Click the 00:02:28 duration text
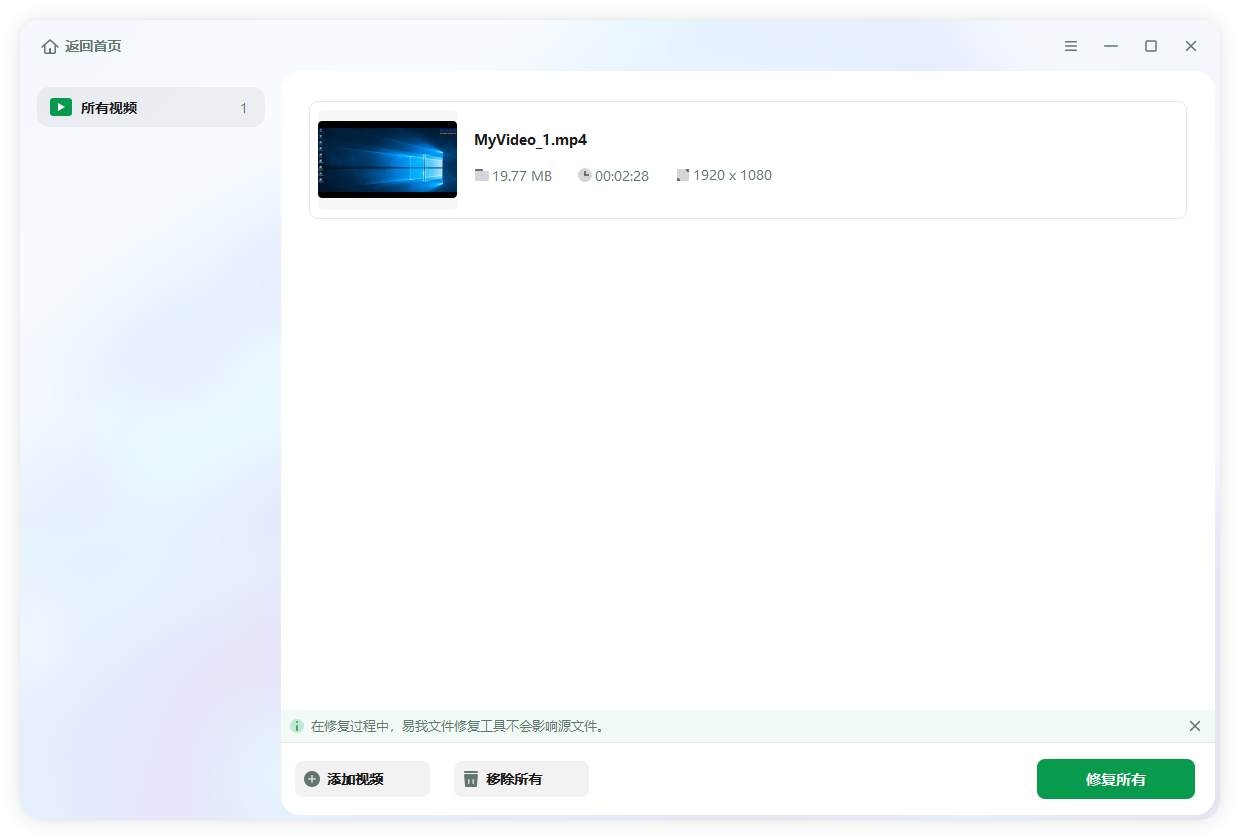The height and width of the screenshot is (840, 1240). point(622,176)
